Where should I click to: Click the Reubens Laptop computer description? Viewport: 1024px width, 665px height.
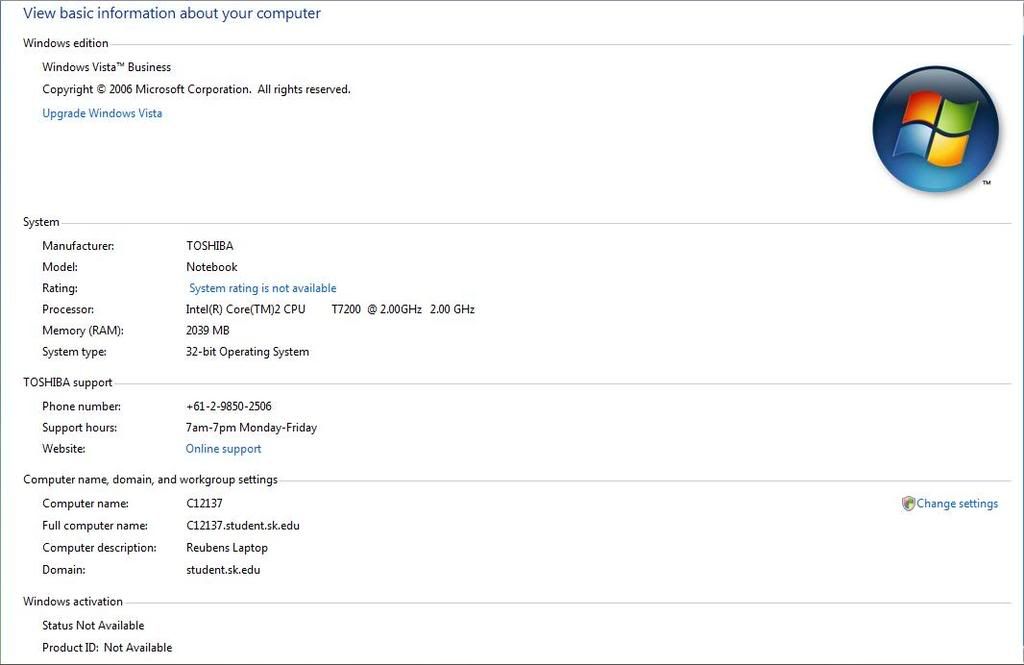(227, 547)
